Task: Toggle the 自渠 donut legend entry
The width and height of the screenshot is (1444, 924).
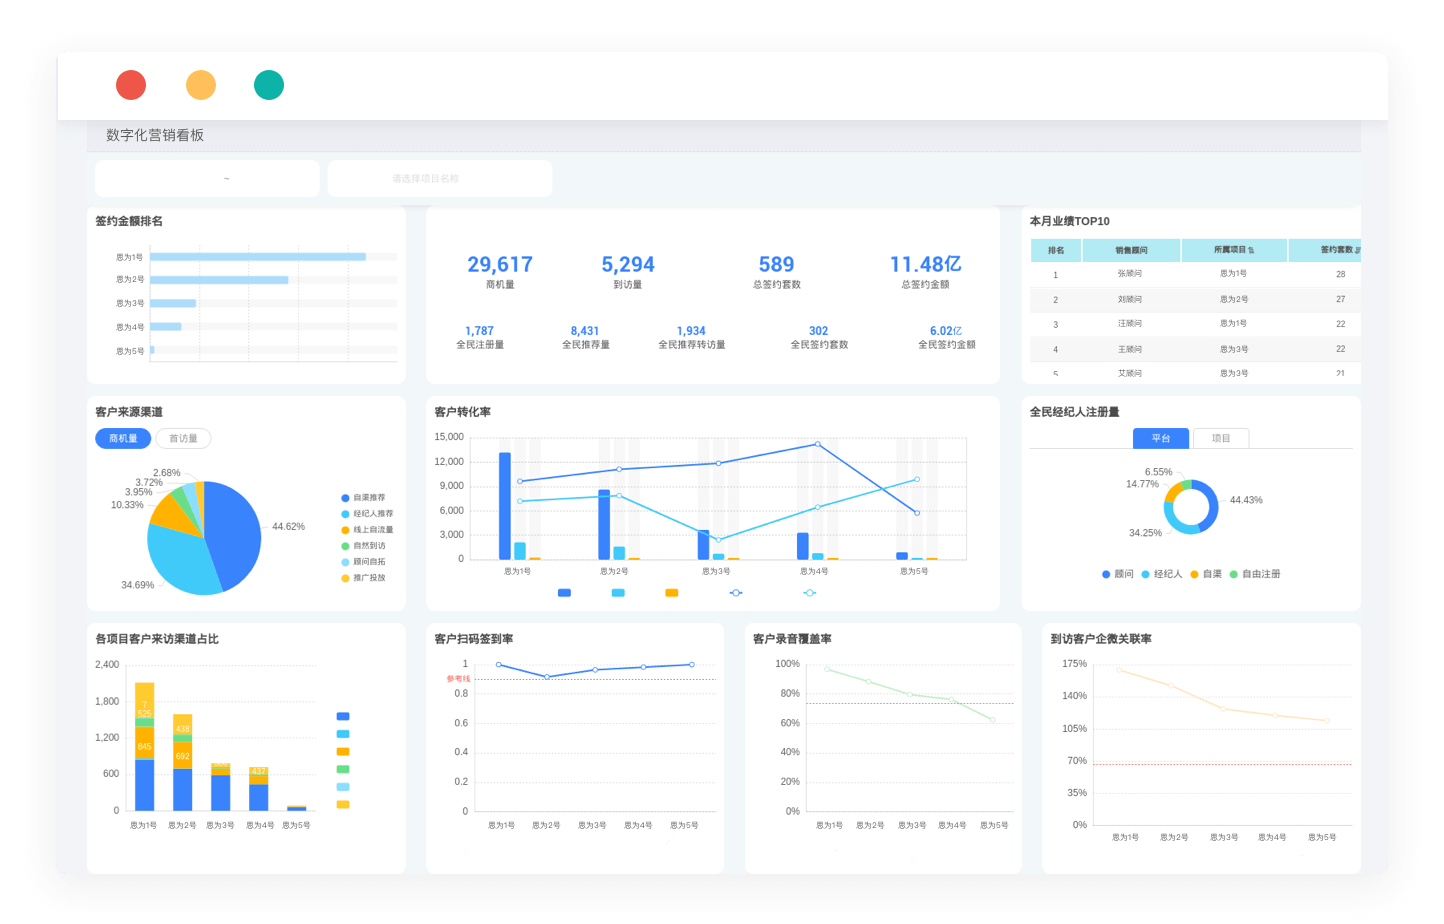Action: (x=1206, y=574)
